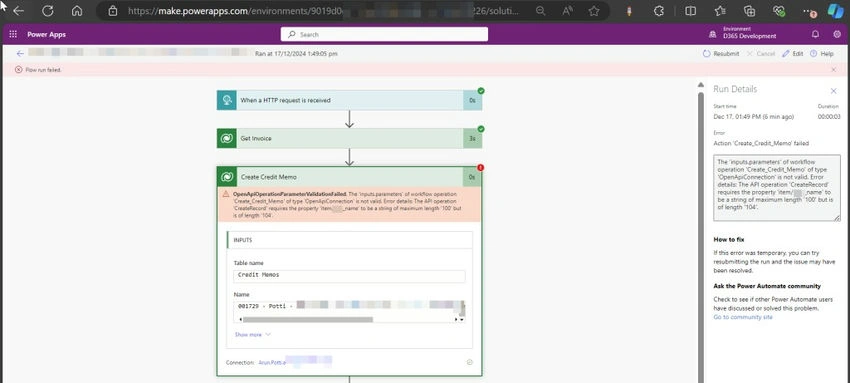The image size is (850, 383).
Task: Go back using the flow page back arrow
Action: [20, 53]
